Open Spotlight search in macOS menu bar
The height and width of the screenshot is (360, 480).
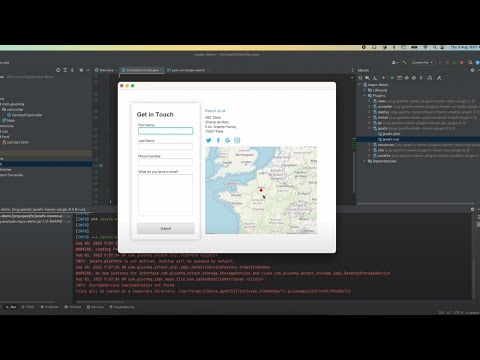click(x=435, y=47)
